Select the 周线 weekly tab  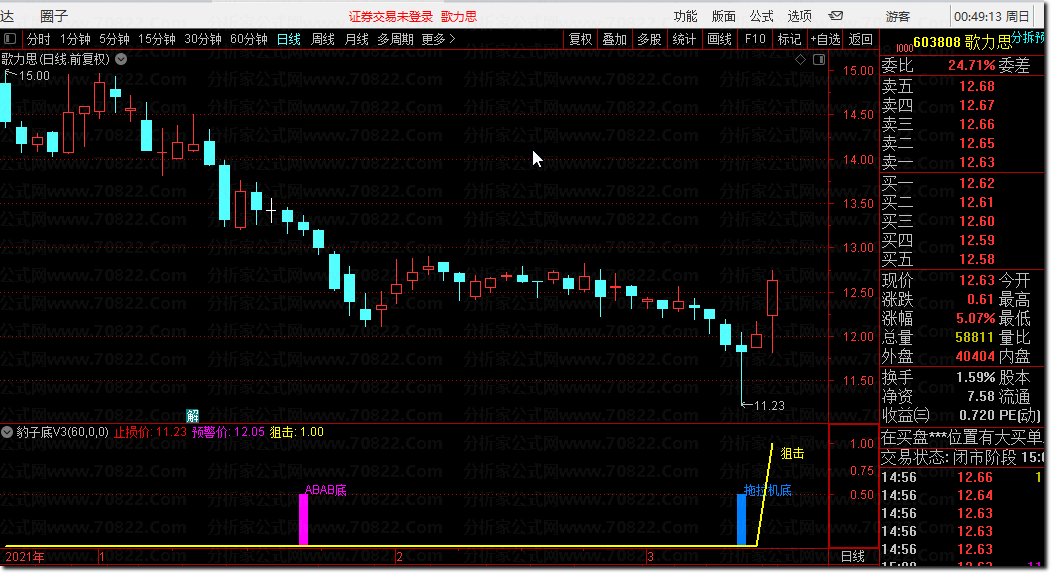tap(323, 39)
